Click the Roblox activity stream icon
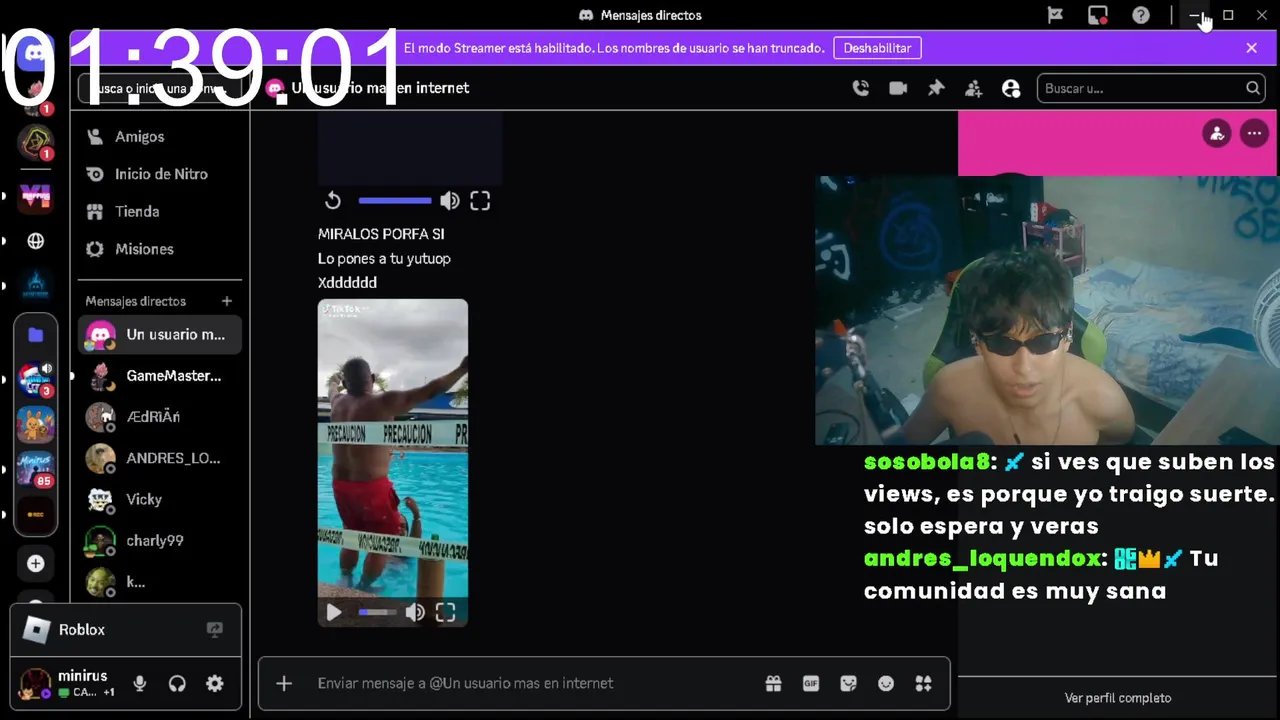Image resolution: width=1280 pixels, height=720 pixels. [x=214, y=629]
